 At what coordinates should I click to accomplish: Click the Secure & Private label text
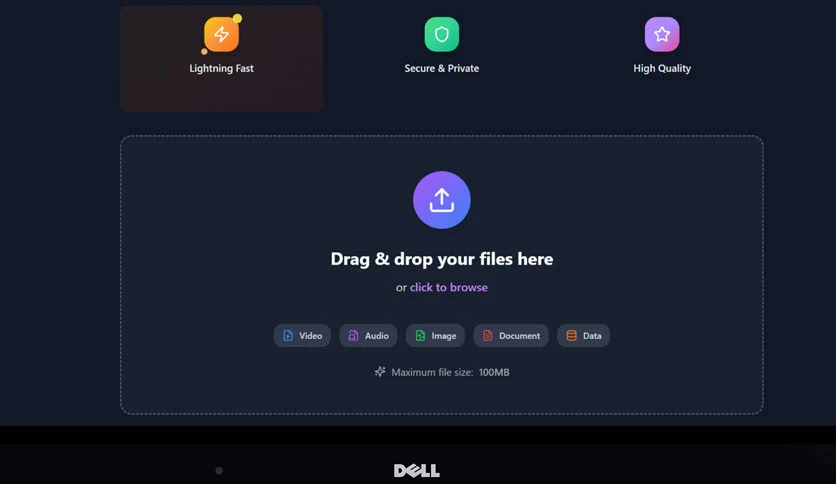point(441,69)
